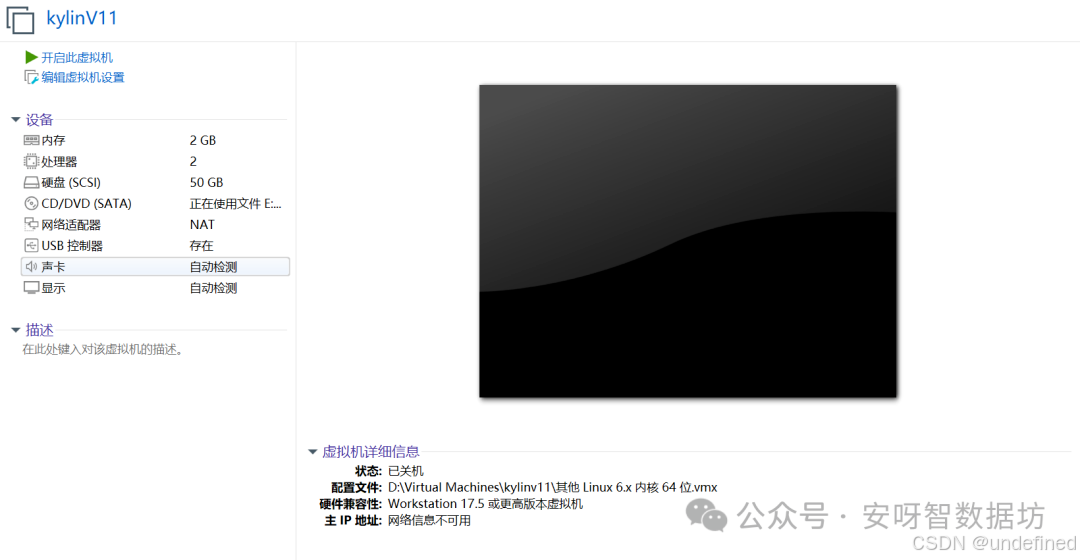Image resolution: width=1080 pixels, height=560 pixels.
Task: Click the 网络适配器 device label
Action: 71,225
